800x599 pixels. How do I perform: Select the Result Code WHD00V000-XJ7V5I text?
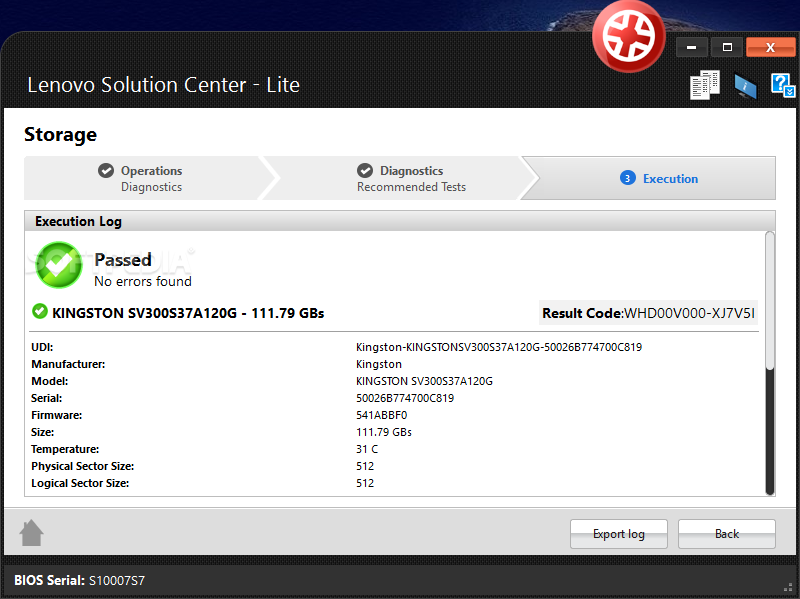point(648,313)
